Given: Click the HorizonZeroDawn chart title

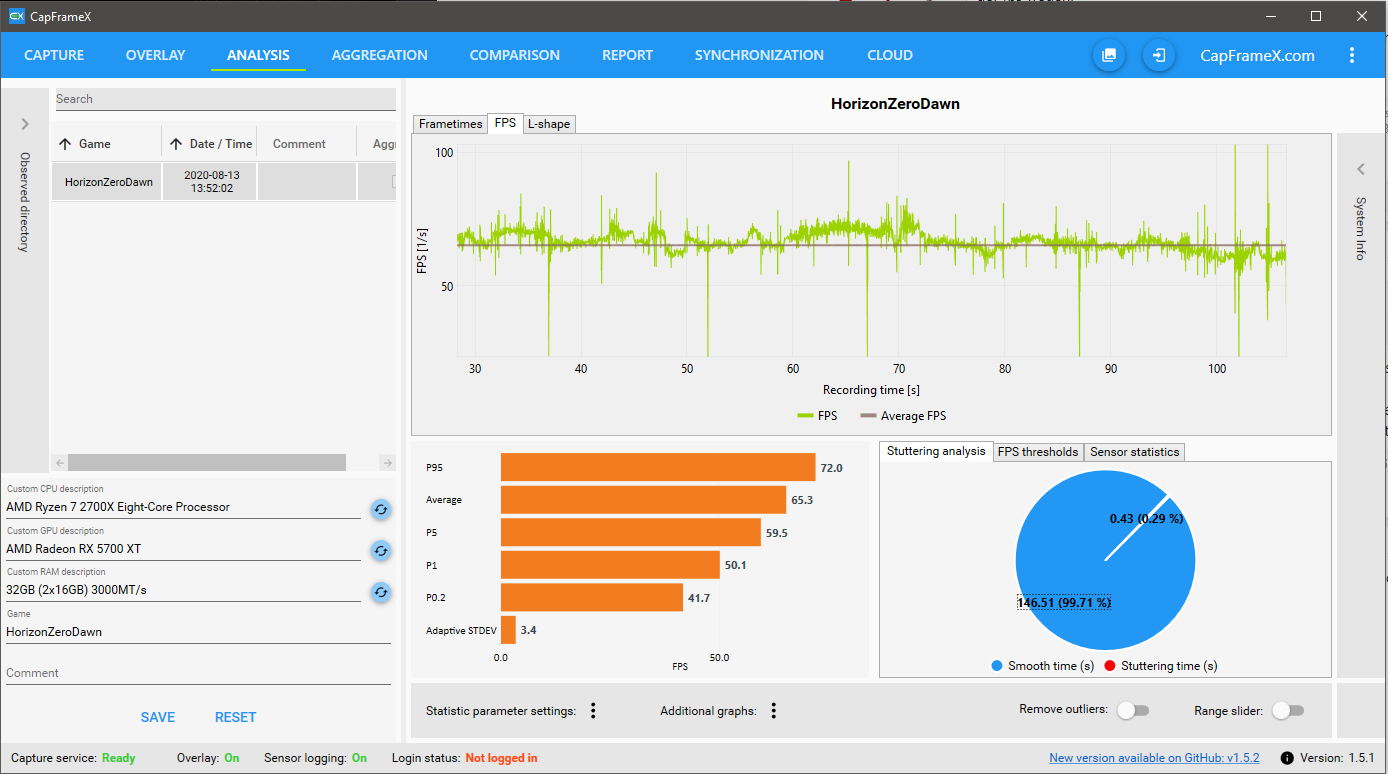Looking at the screenshot, I should [895, 103].
